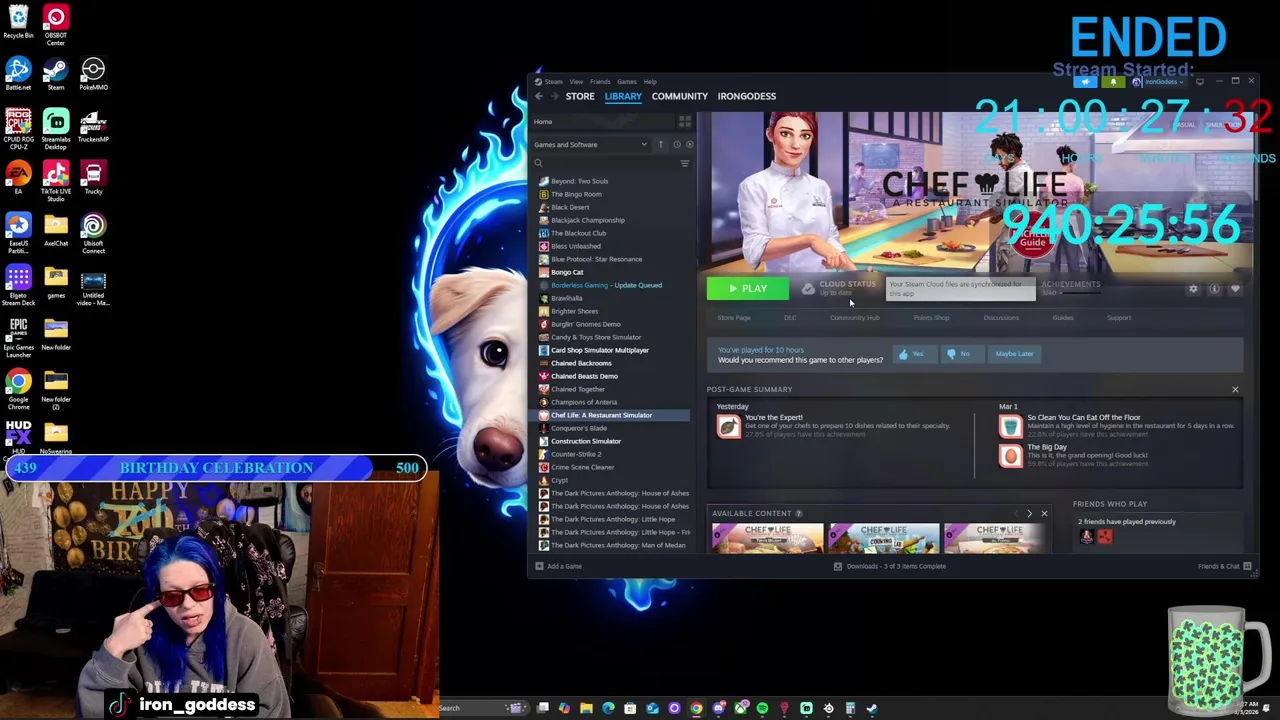Go back with Steam back arrow
1280x720 pixels.
pos(539,96)
